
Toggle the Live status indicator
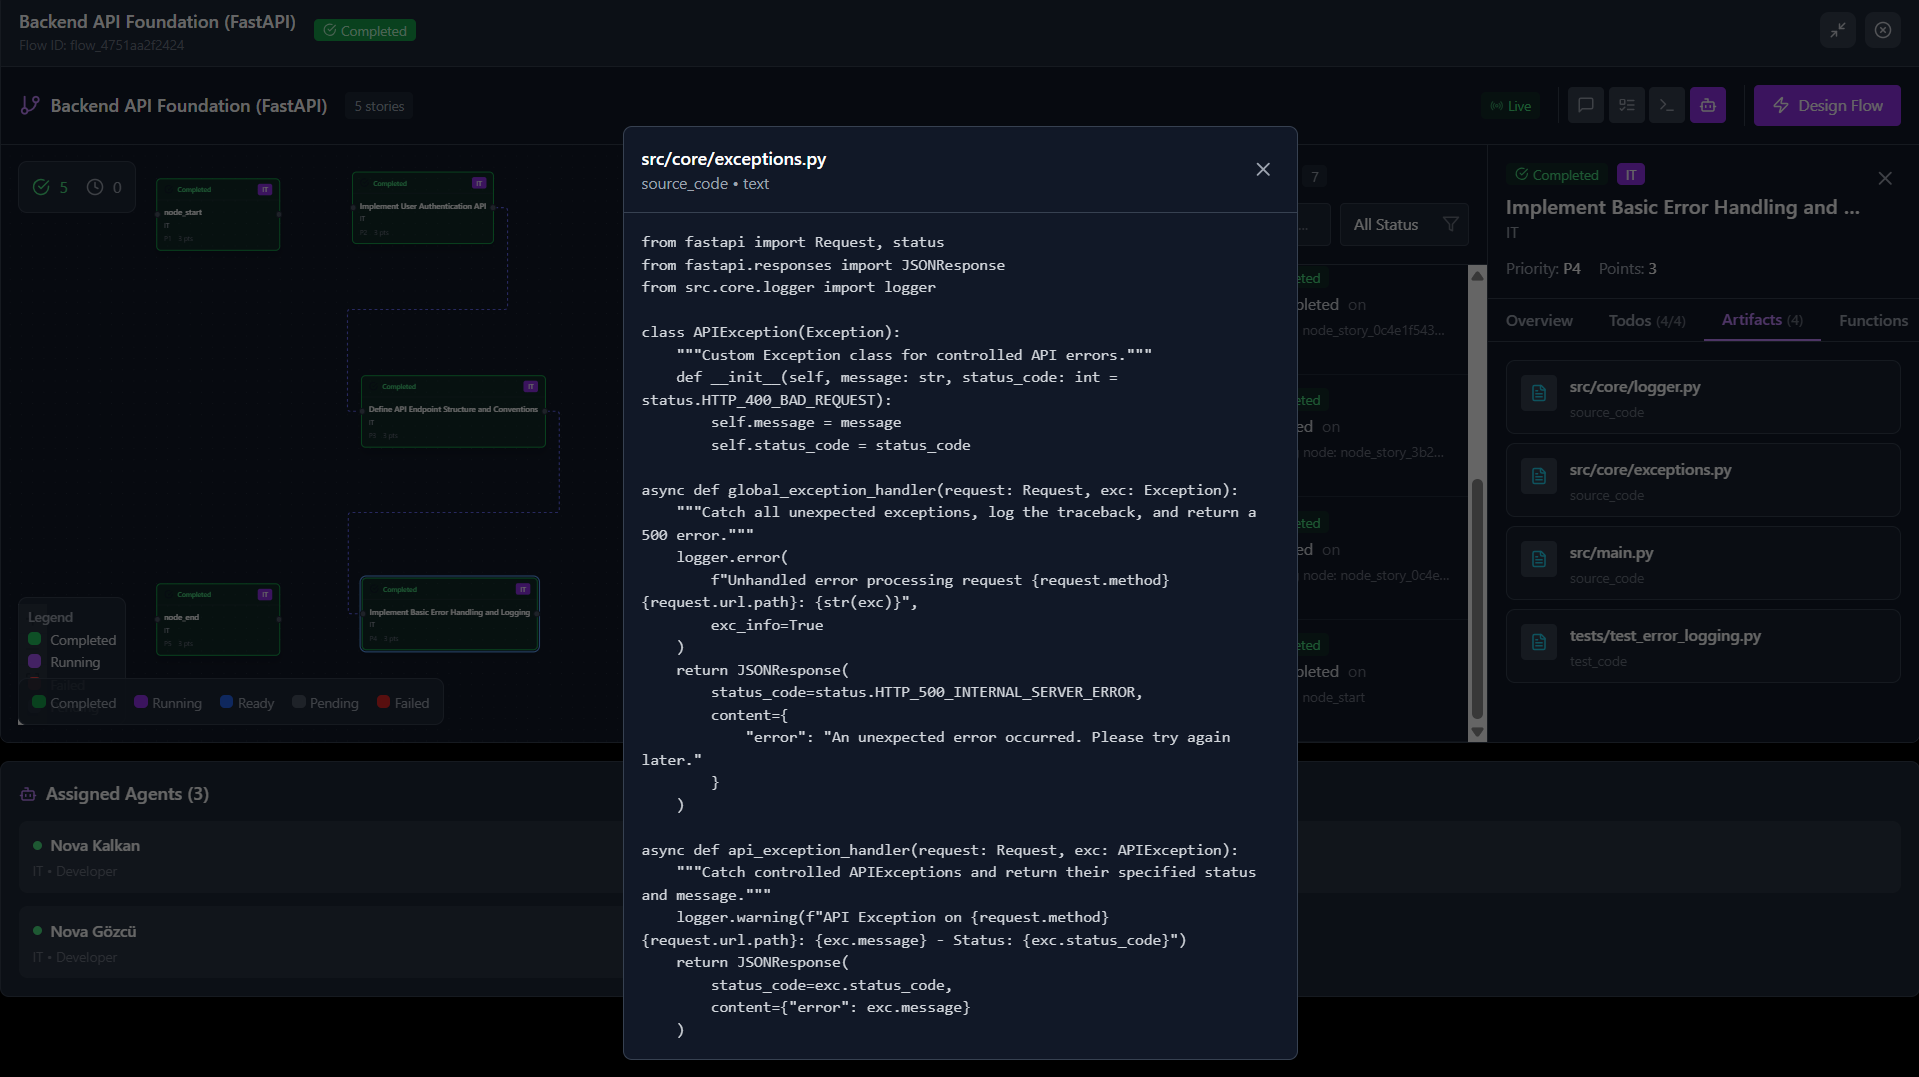point(1511,106)
